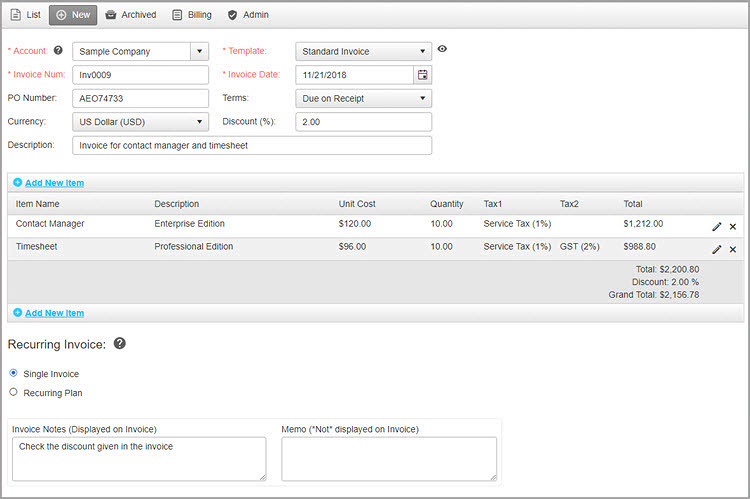
Task: Click the bottom Add New Item link
Action: pos(54,313)
